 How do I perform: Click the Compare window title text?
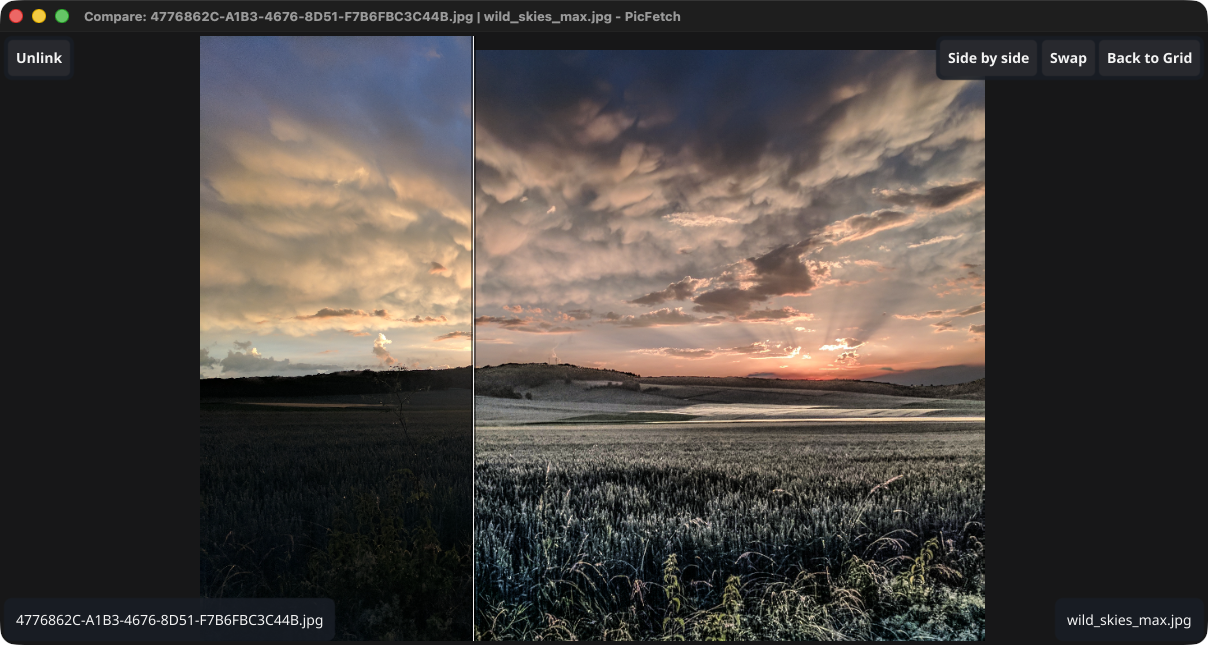pyautogui.click(x=382, y=17)
